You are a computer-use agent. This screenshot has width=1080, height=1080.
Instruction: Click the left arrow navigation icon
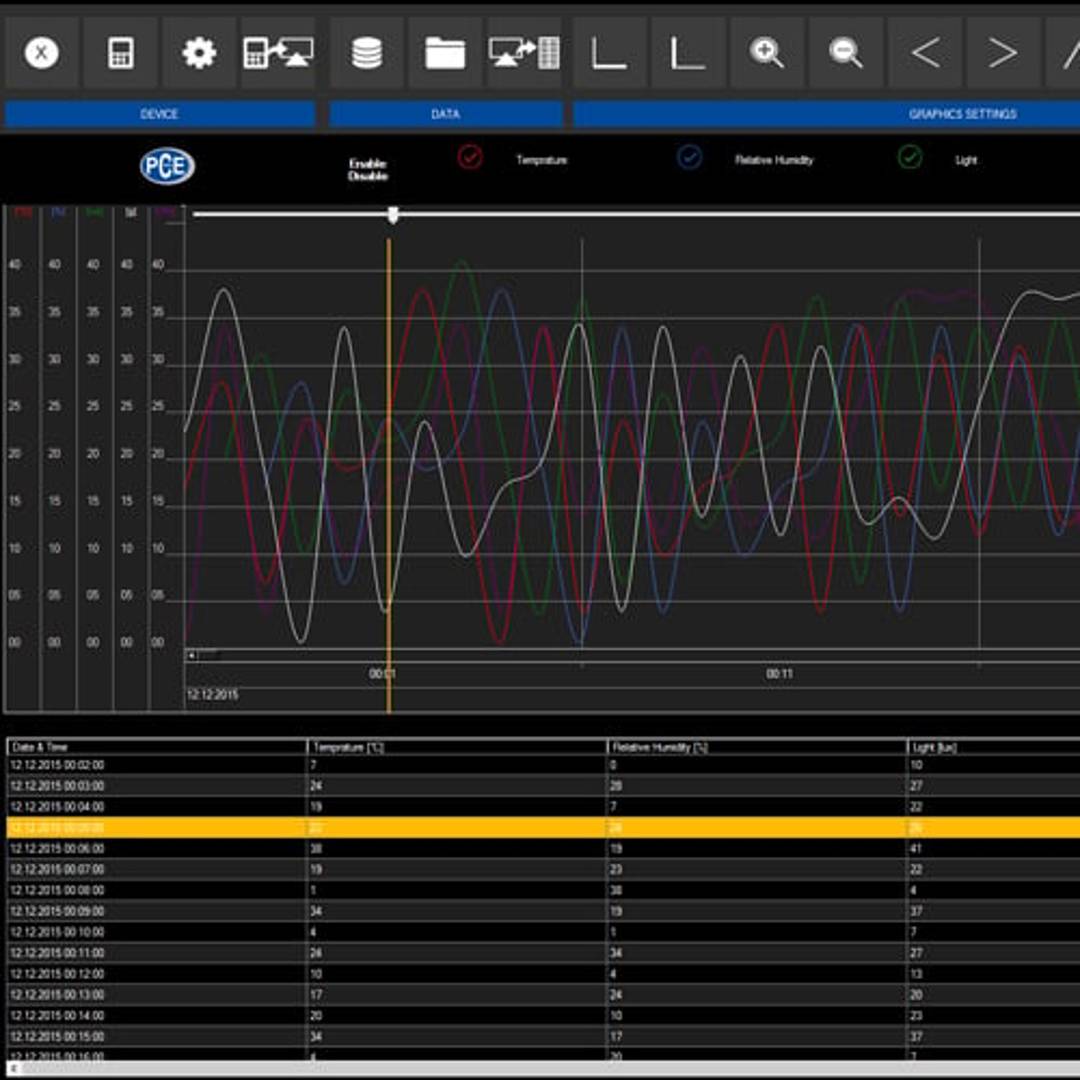pos(925,53)
